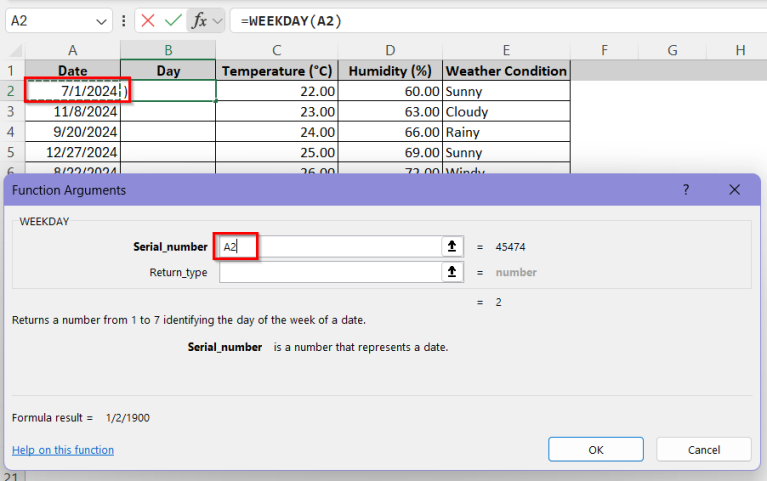767x481 pixels.
Task: Collapse dialog via Return_type range selector icon
Action: (453, 272)
